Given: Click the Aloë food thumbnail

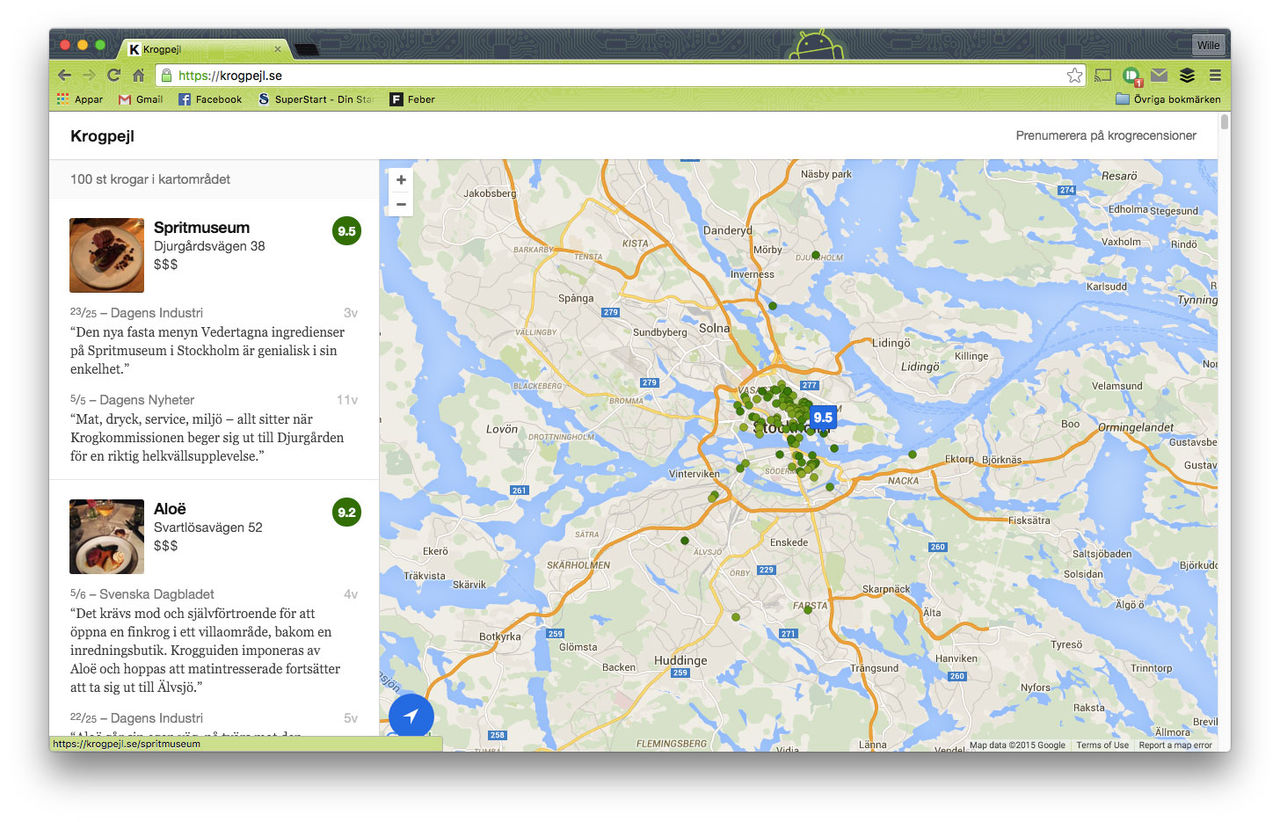Looking at the screenshot, I should (x=106, y=537).
